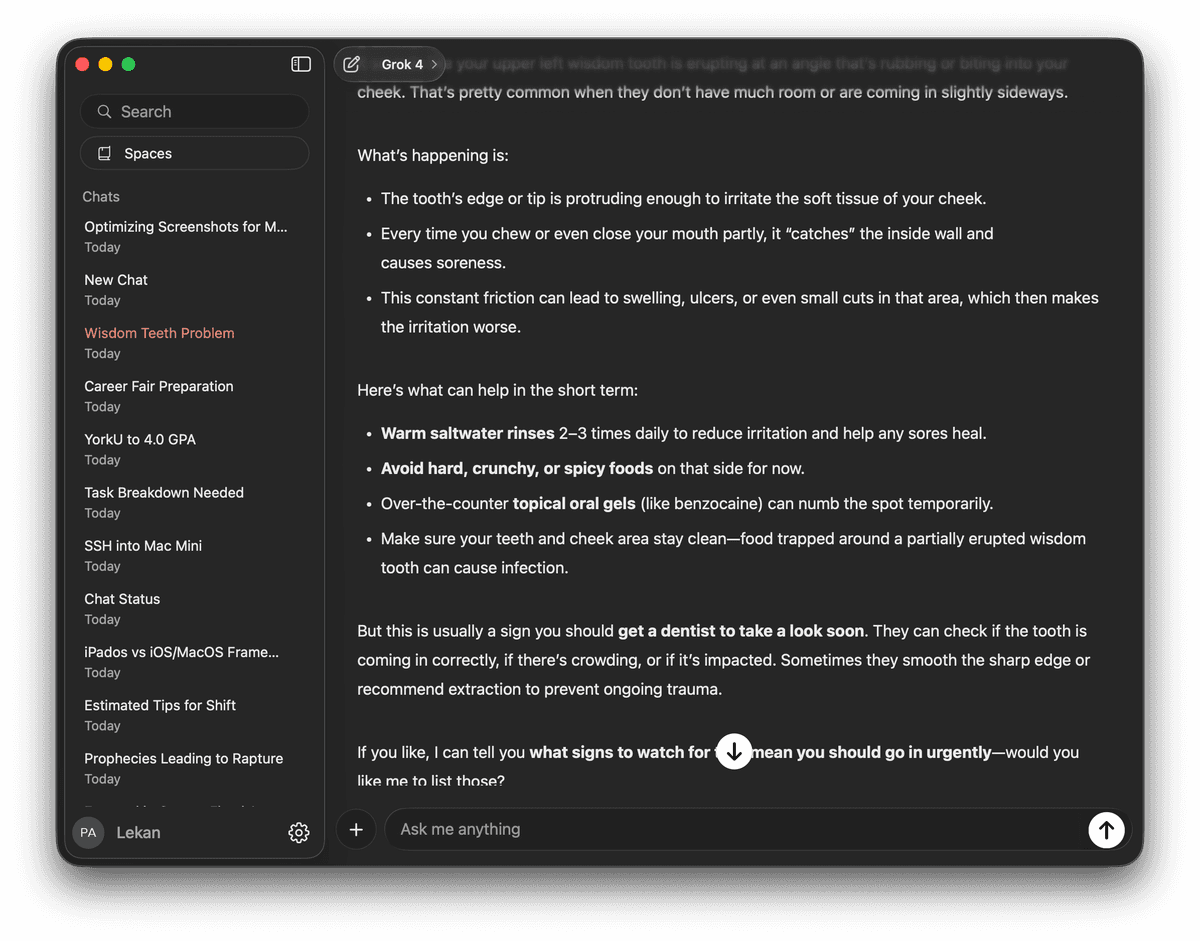Click the Lekan account name

click(138, 832)
